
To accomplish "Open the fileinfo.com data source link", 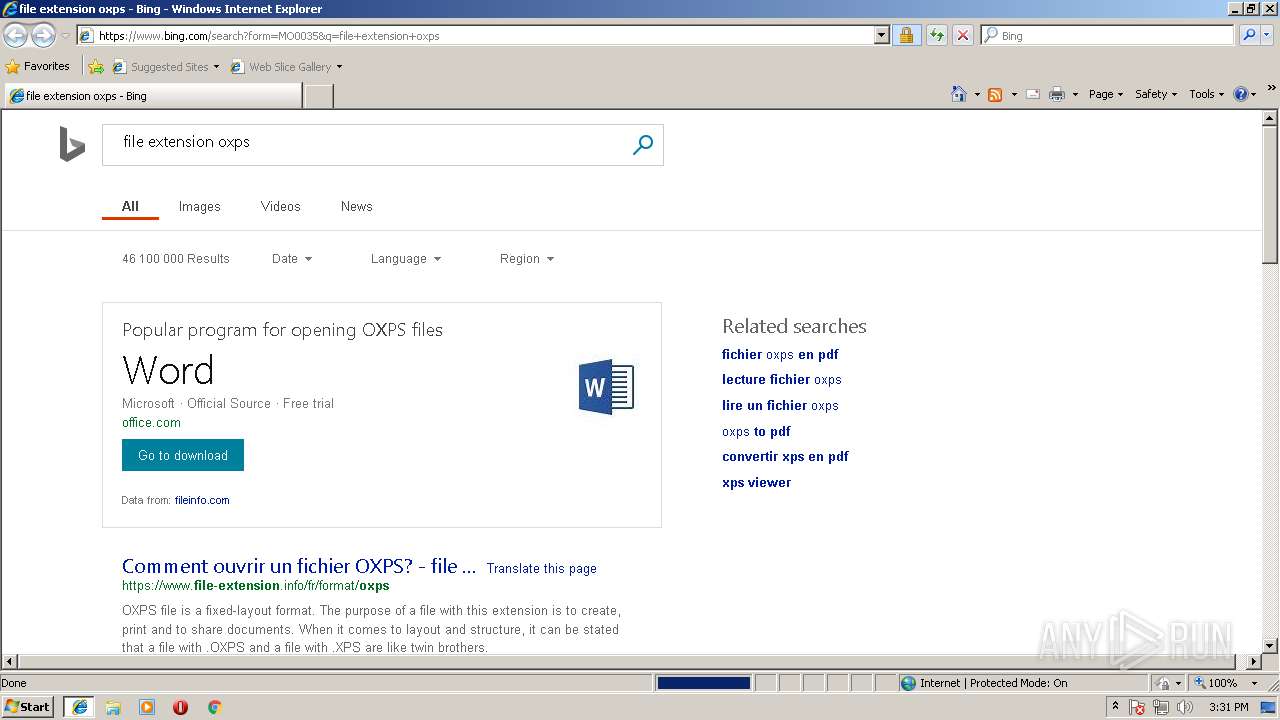I will [x=202, y=500].
